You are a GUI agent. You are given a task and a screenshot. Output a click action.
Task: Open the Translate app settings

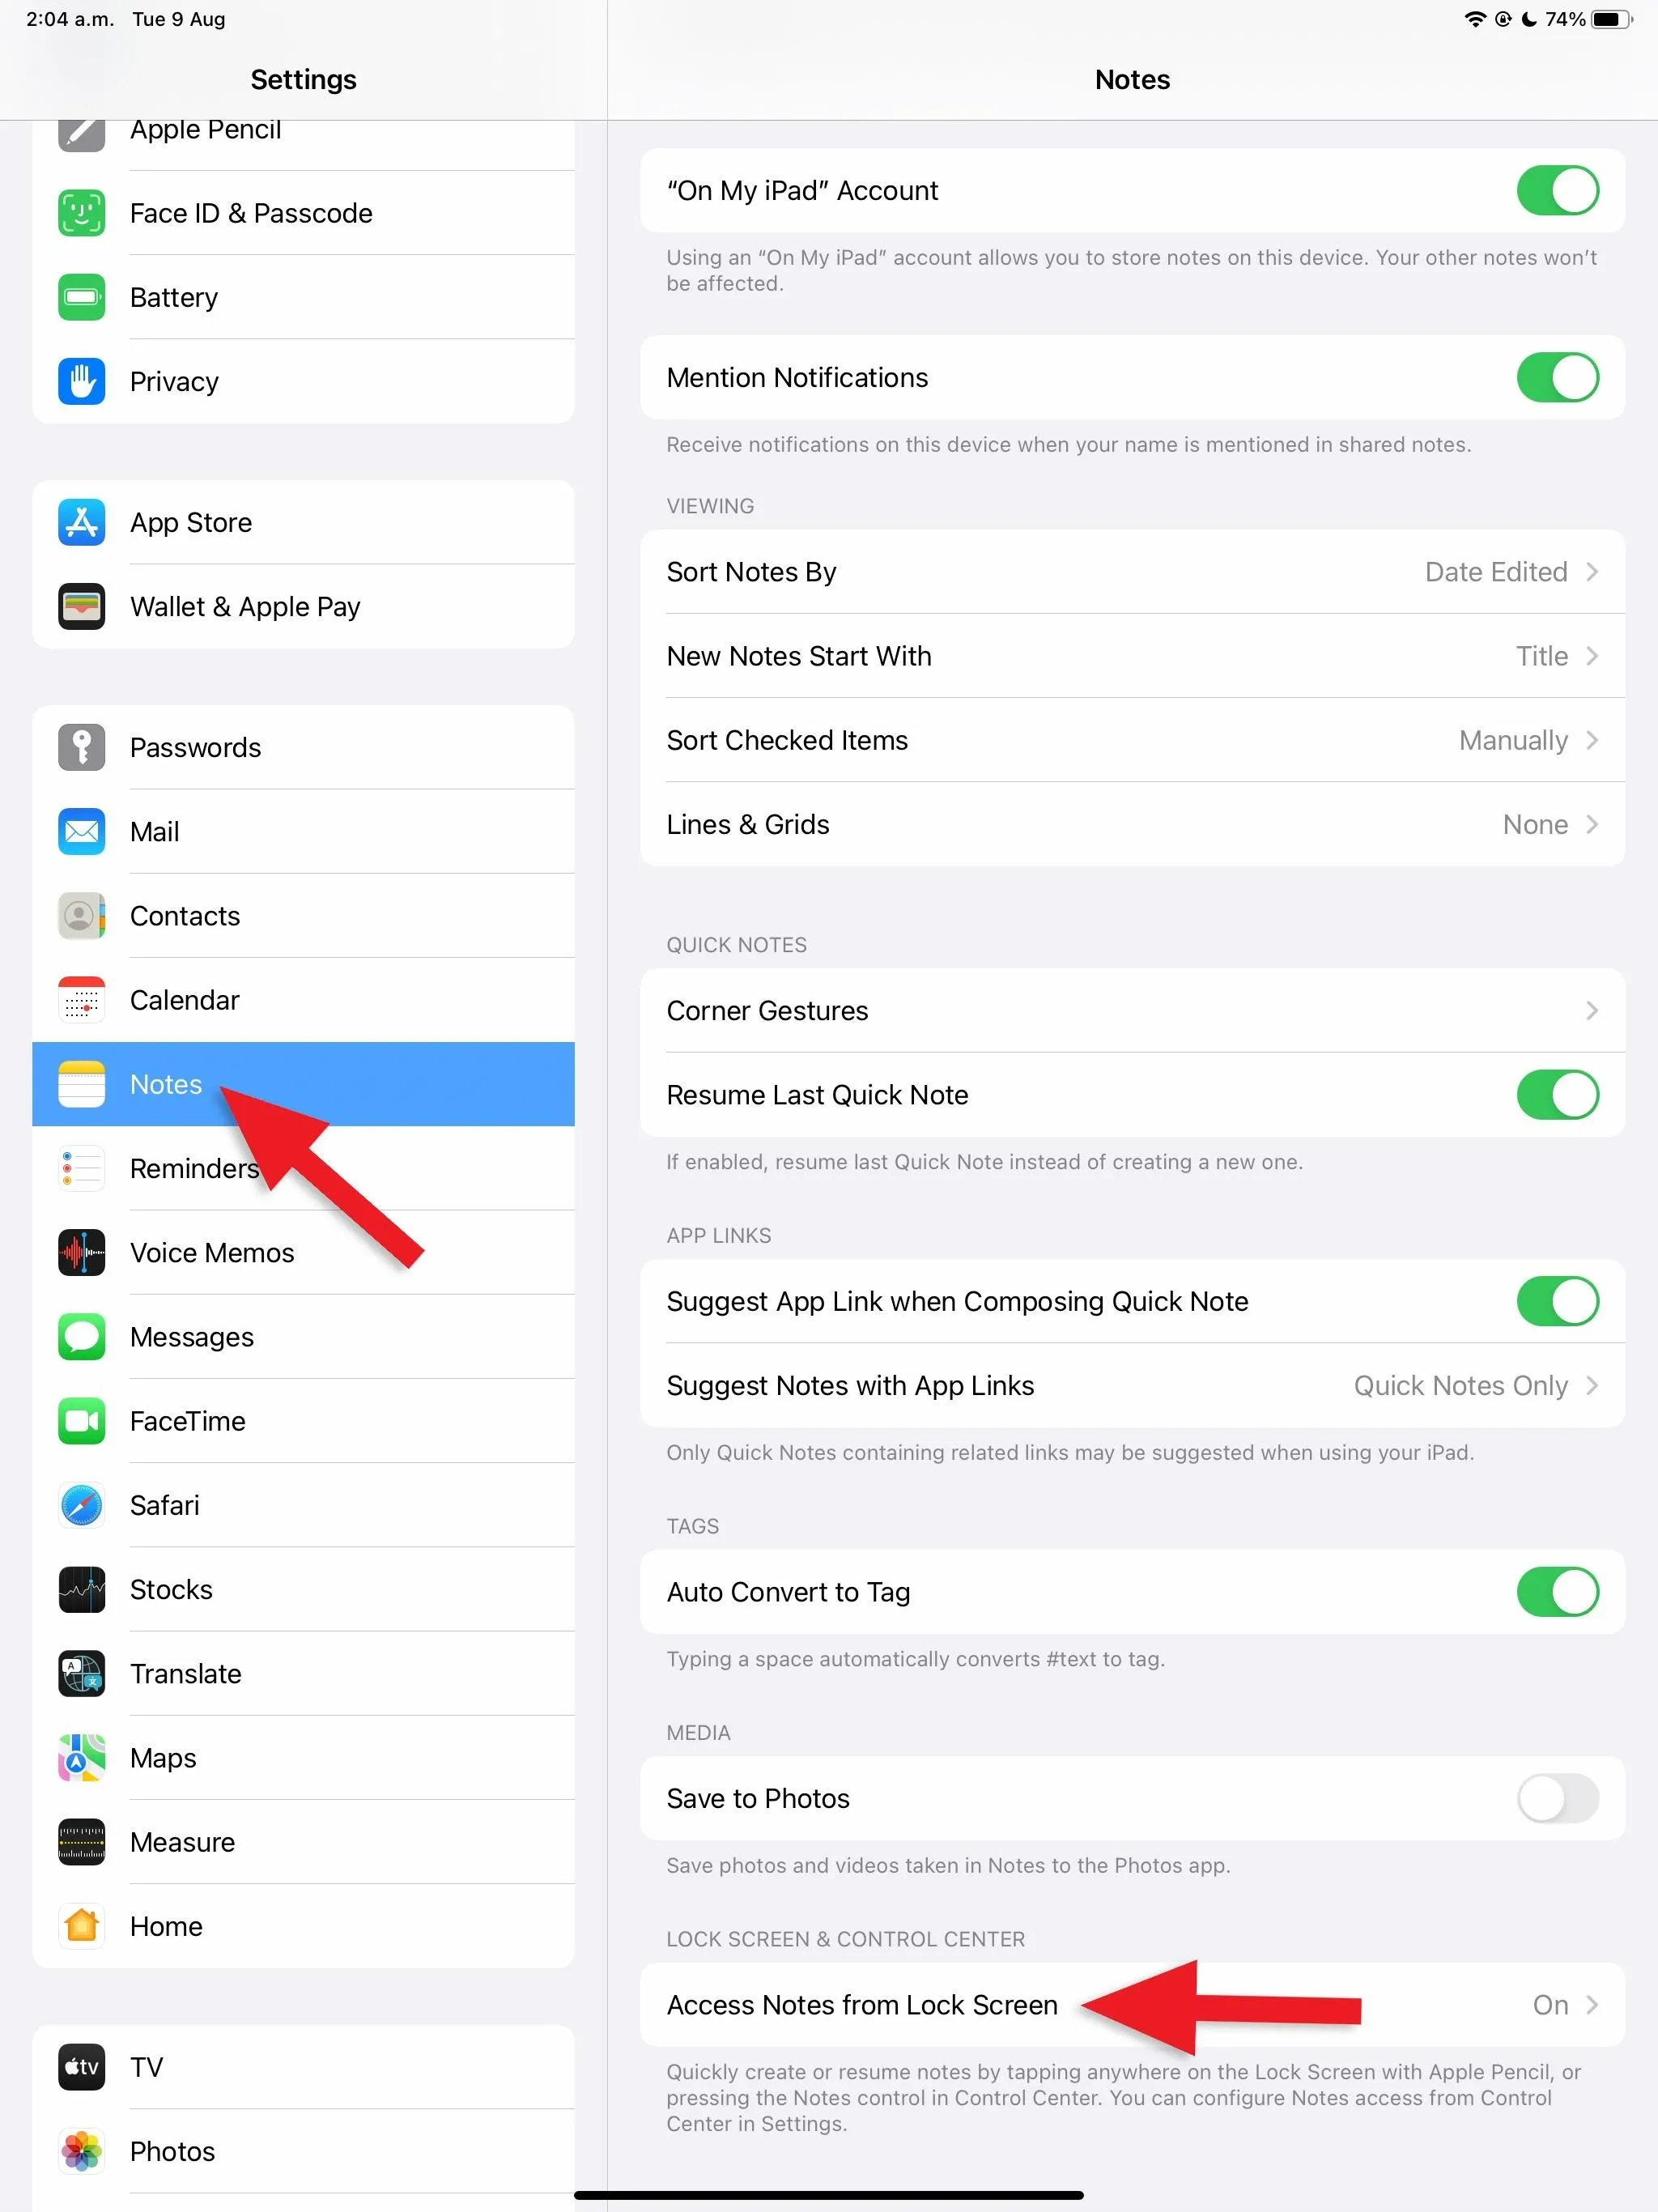[x=188, y=1672]
